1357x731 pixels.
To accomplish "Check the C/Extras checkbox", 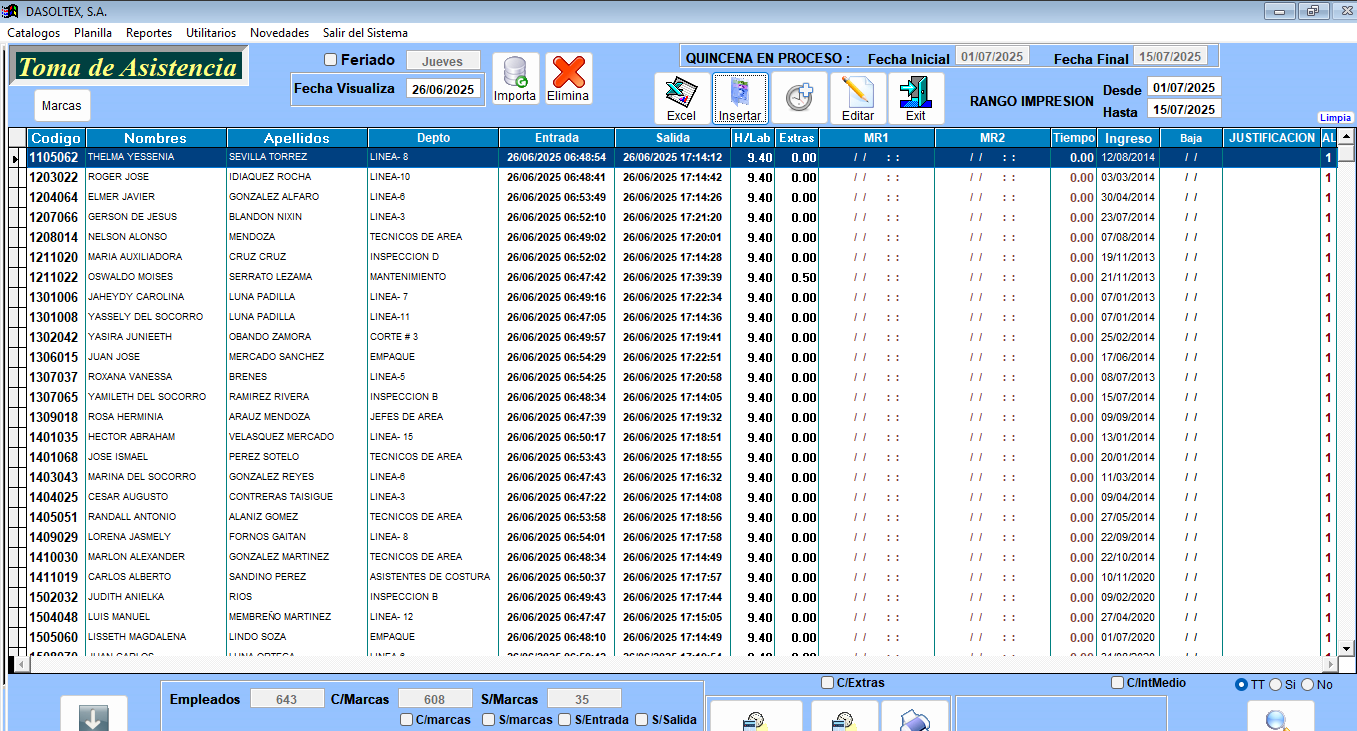I will click(827, 683).
